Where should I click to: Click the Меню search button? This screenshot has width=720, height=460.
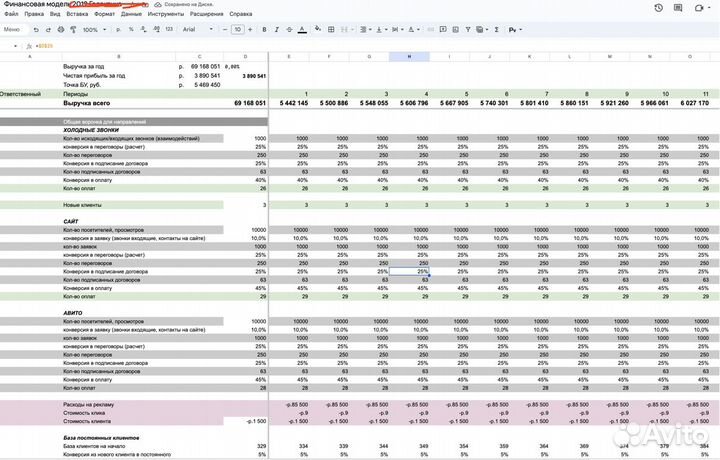(x=14, y=30)
